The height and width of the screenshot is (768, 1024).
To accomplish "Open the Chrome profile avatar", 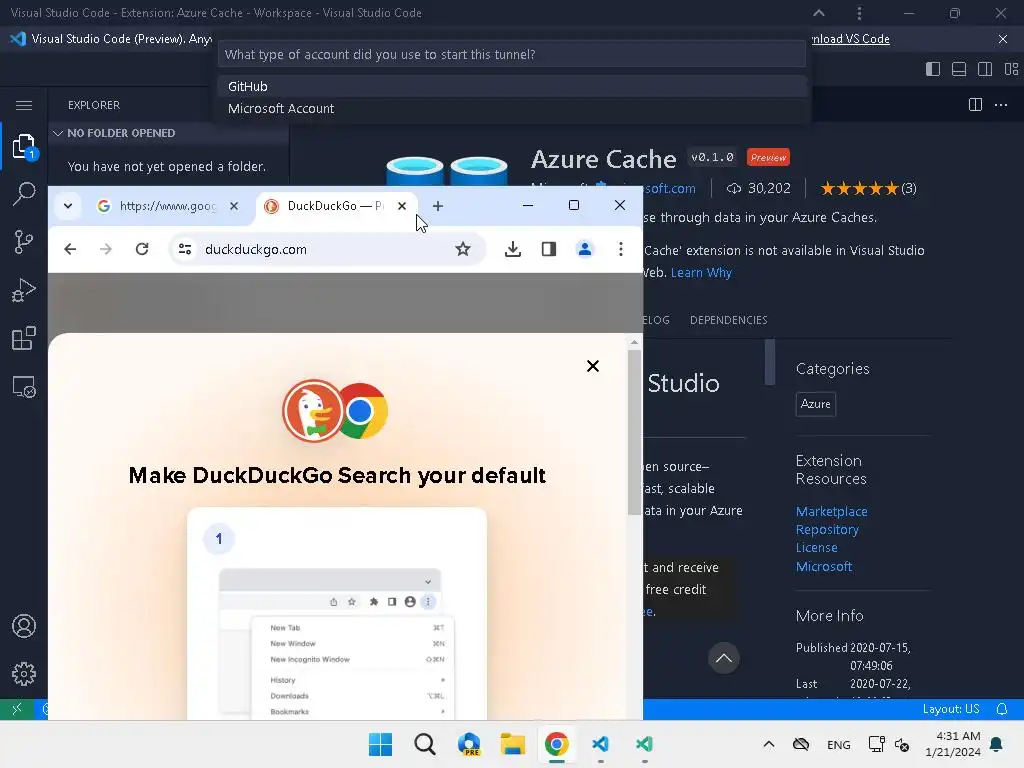I will 584,249.
